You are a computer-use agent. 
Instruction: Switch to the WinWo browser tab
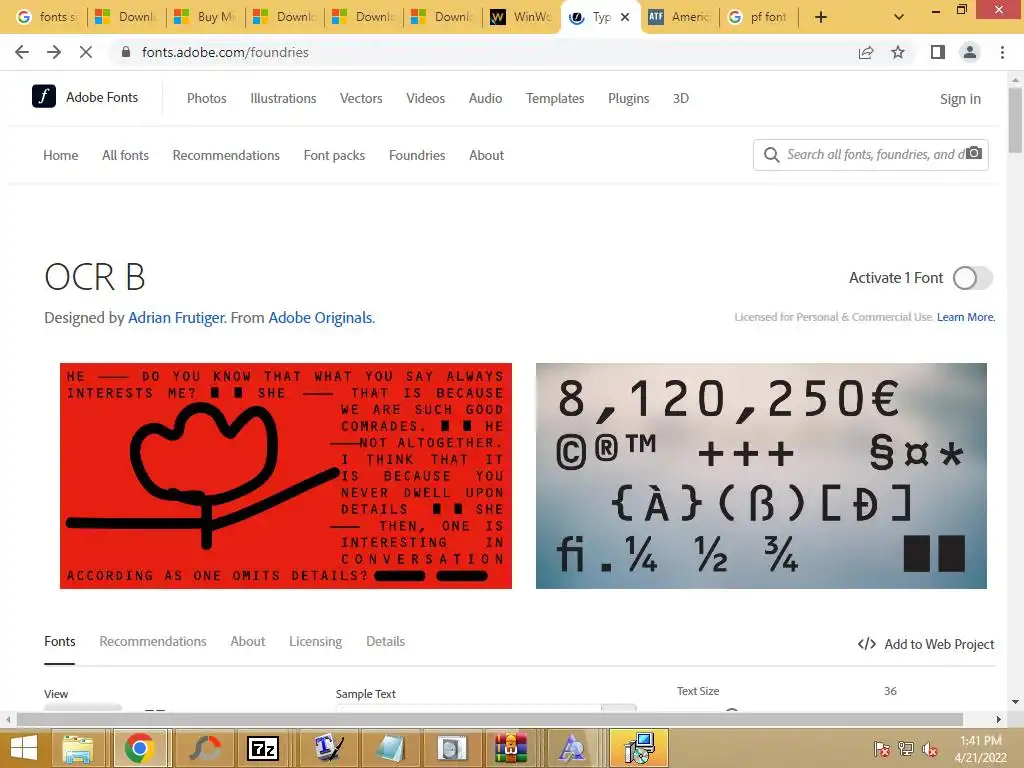[520, 17]
